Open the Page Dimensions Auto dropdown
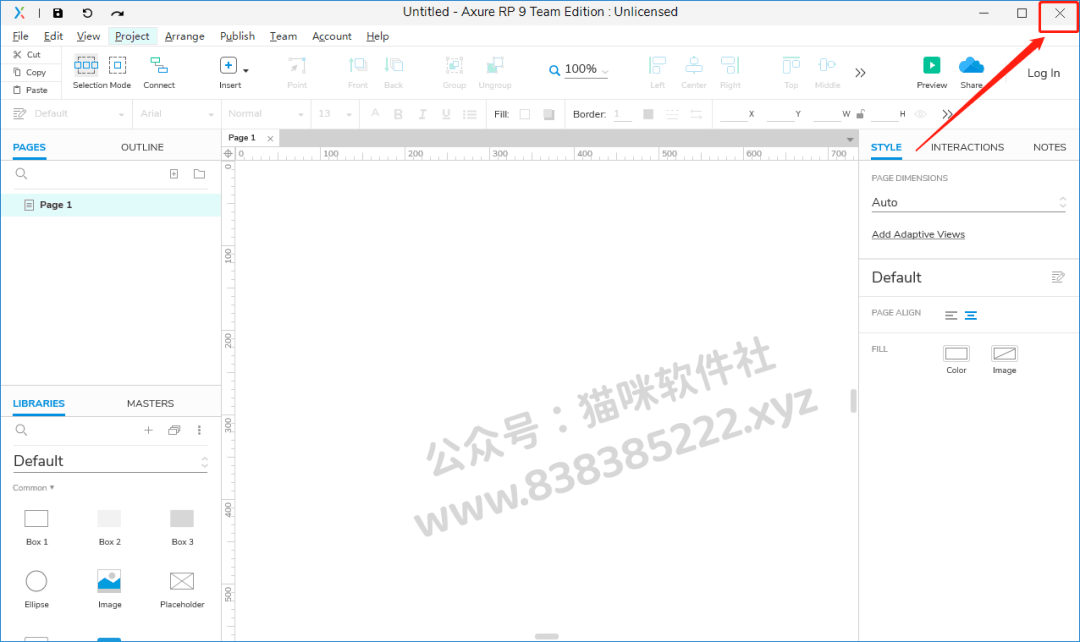This screenshot has height=642, width=1080. [968, 203]
